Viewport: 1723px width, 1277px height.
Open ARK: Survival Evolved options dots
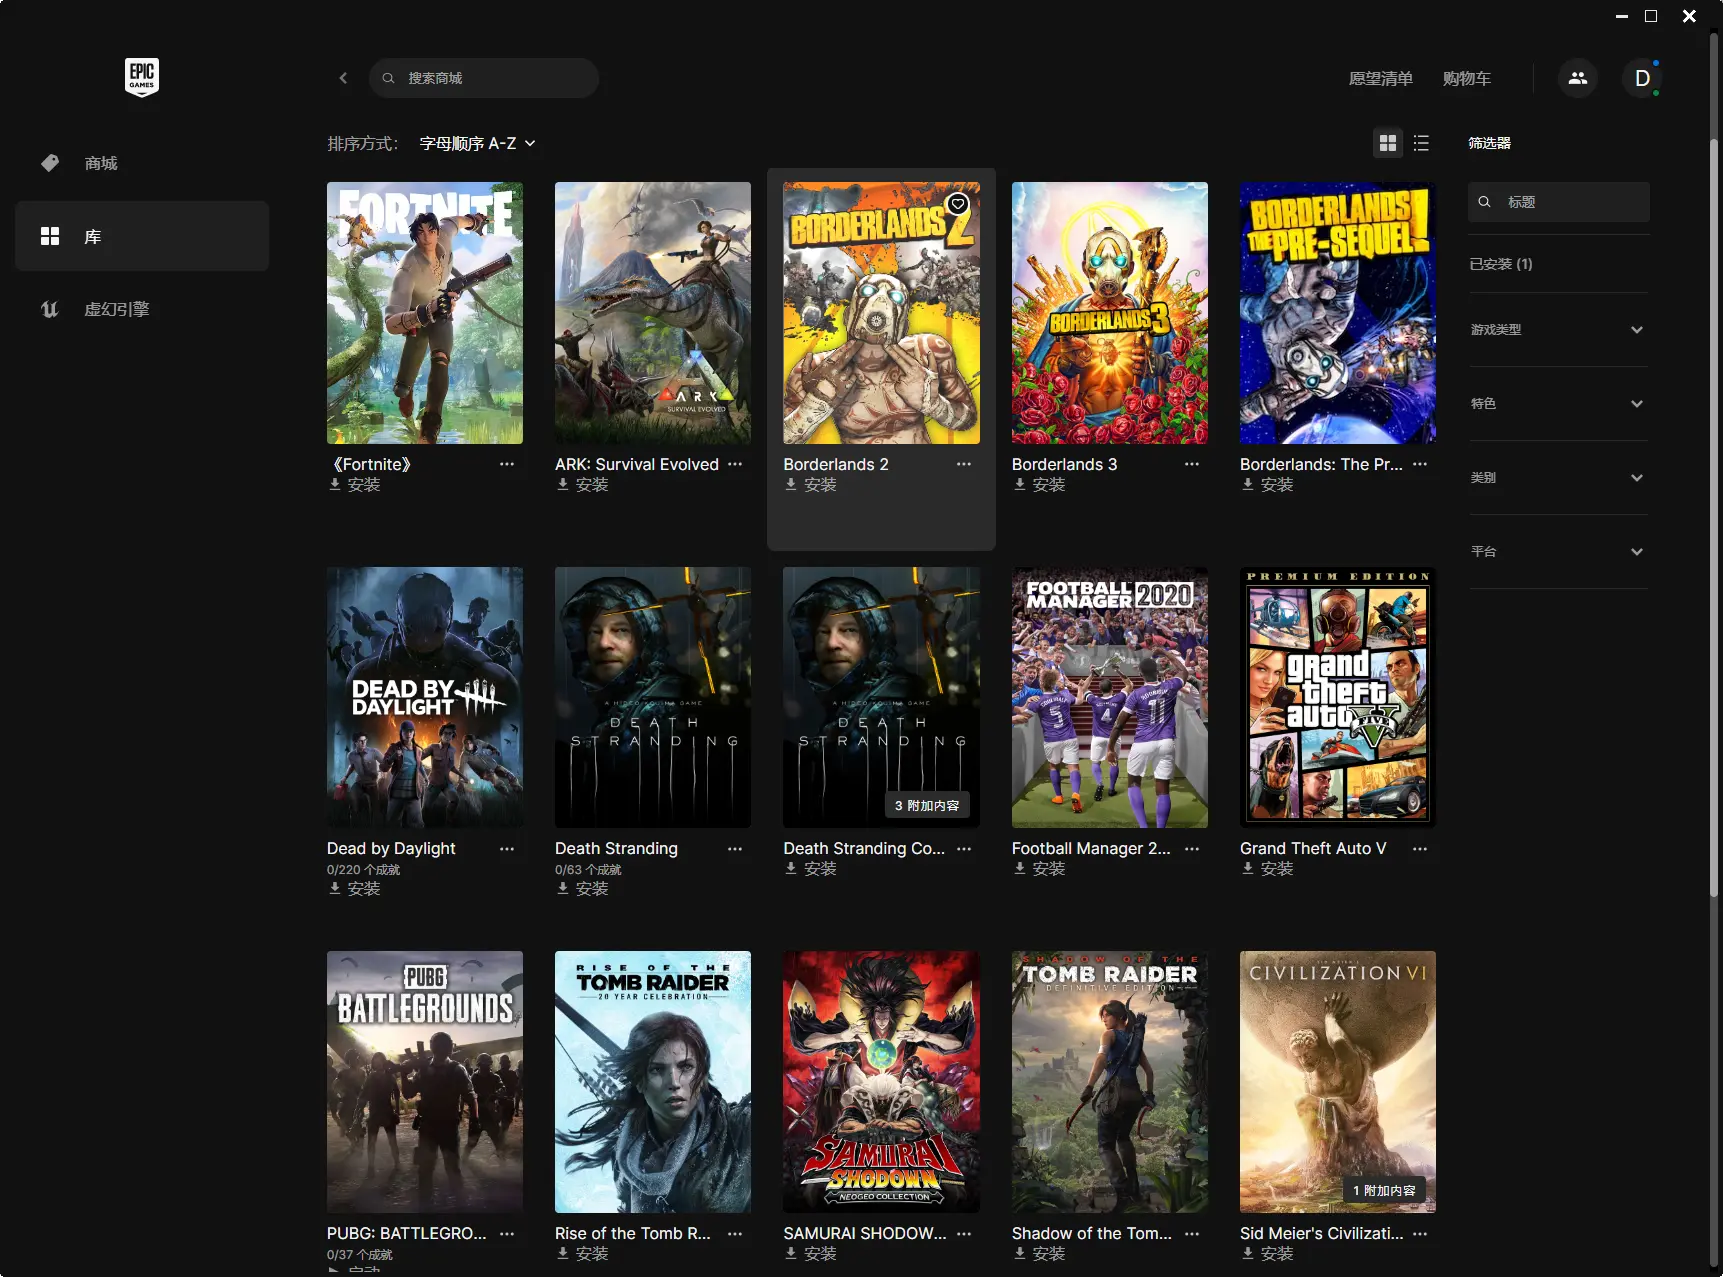pyautogui.click(x=735, y=464)
